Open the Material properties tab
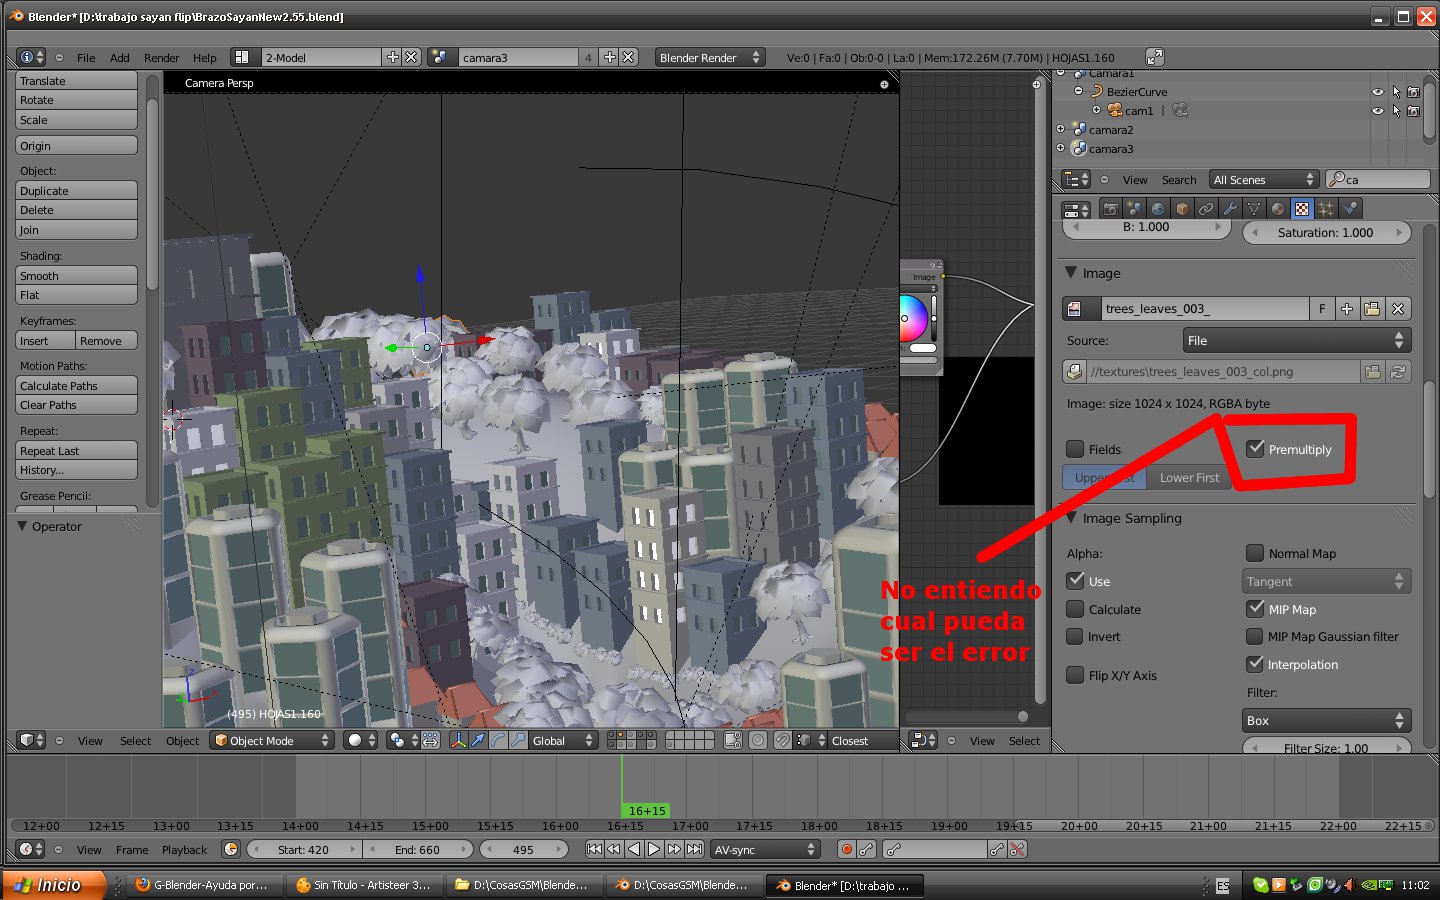The image size is (1440, 900). click(x=1278, y=209)
